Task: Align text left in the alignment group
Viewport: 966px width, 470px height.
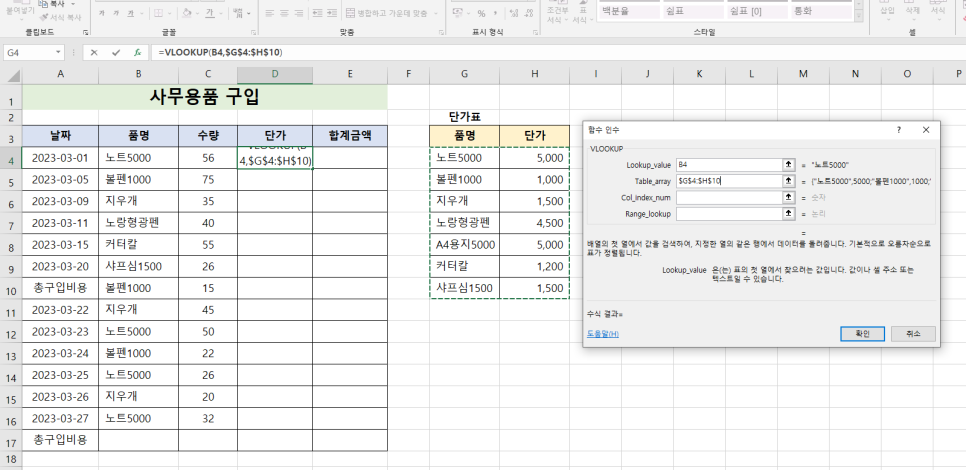Action: 269,13
